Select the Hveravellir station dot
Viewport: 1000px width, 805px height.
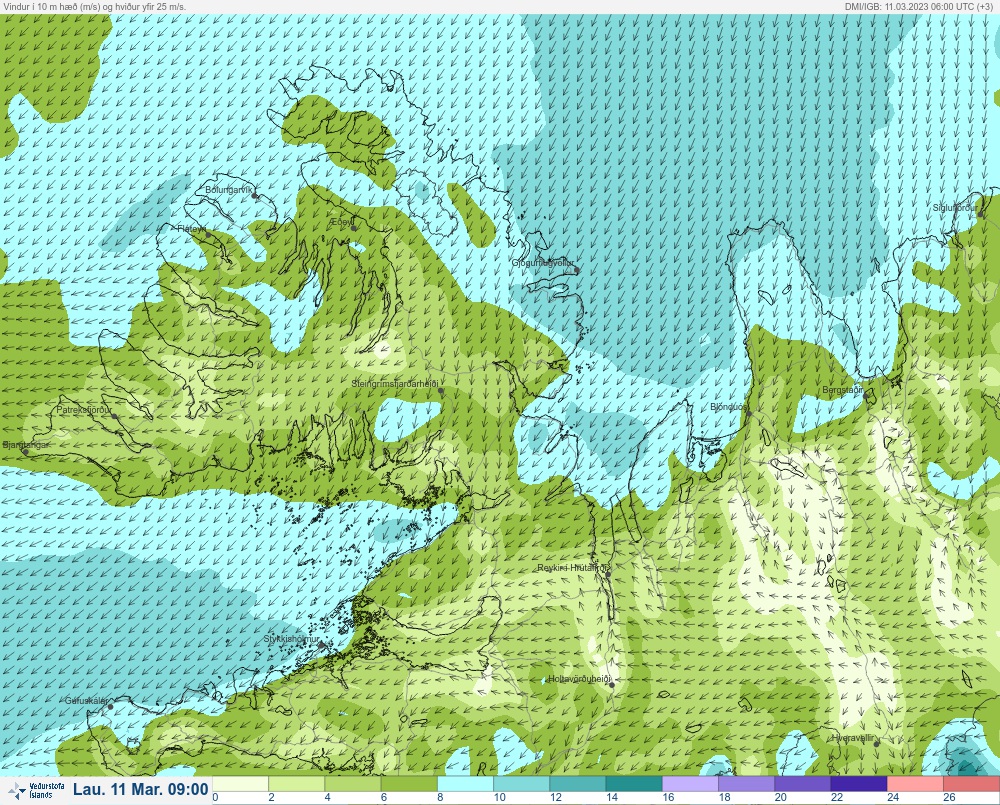coord(878,744)
